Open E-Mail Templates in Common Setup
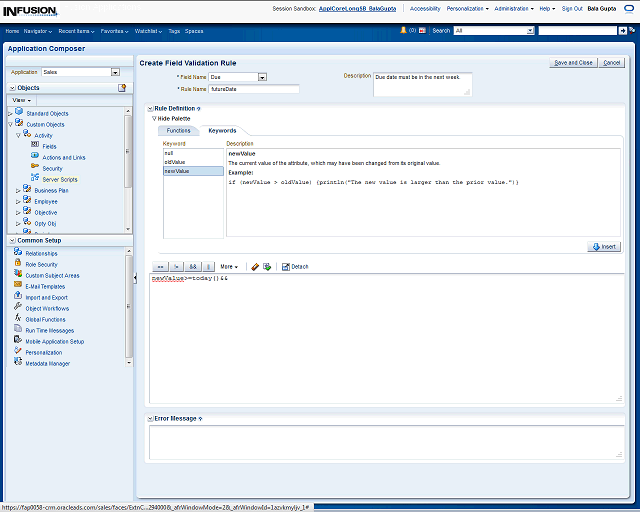Screen dimensions: 640x512 tap(45, 286)
